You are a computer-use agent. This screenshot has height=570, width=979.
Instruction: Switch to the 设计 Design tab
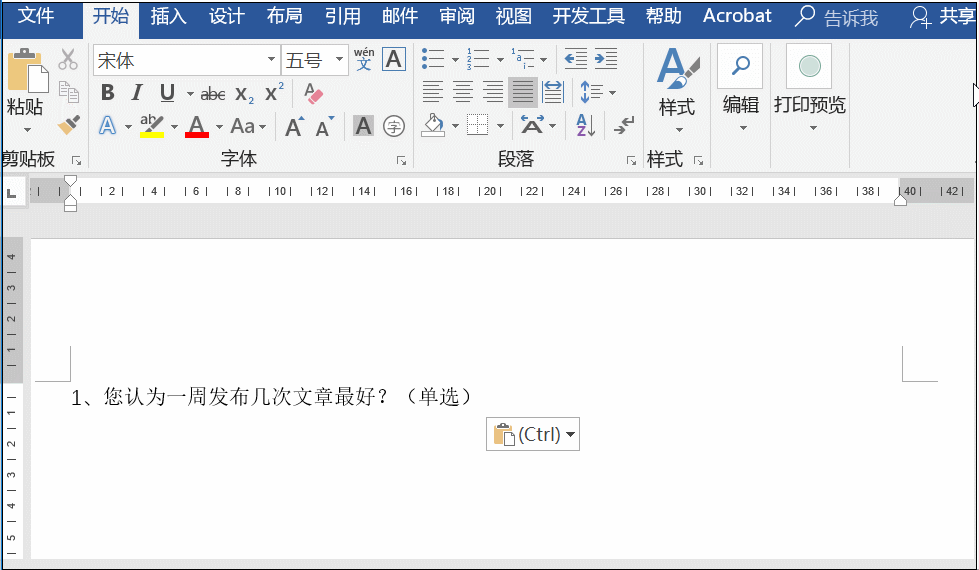point(227,16)
